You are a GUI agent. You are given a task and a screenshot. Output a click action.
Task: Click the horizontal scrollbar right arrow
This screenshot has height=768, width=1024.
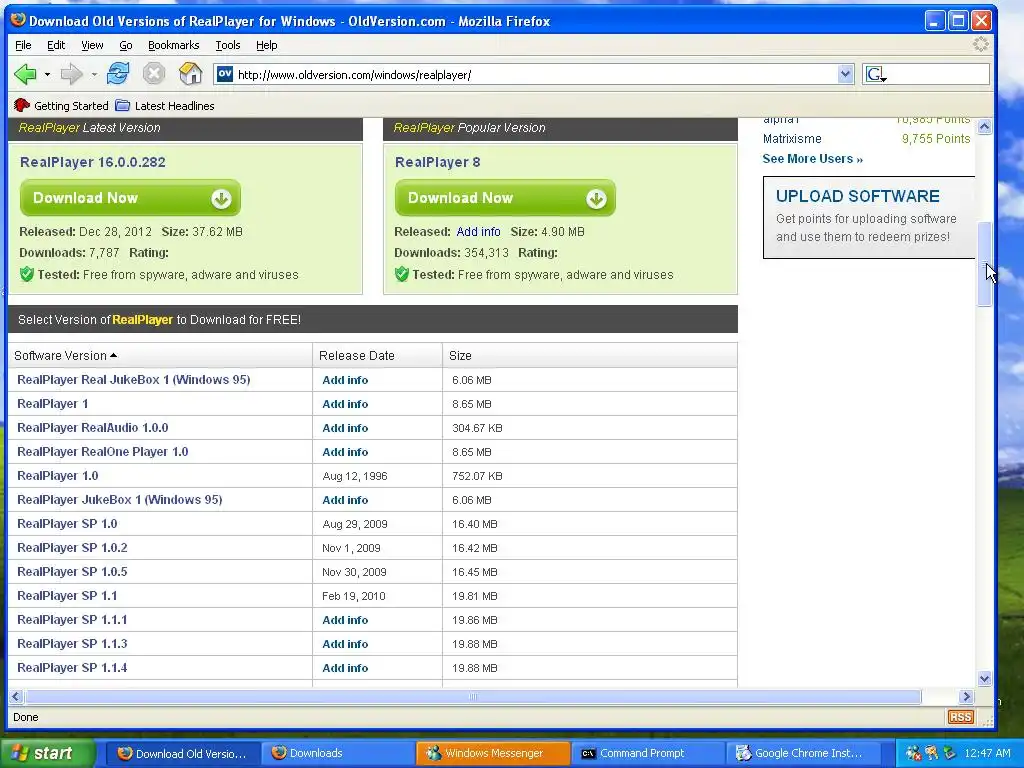click(967, 696)
